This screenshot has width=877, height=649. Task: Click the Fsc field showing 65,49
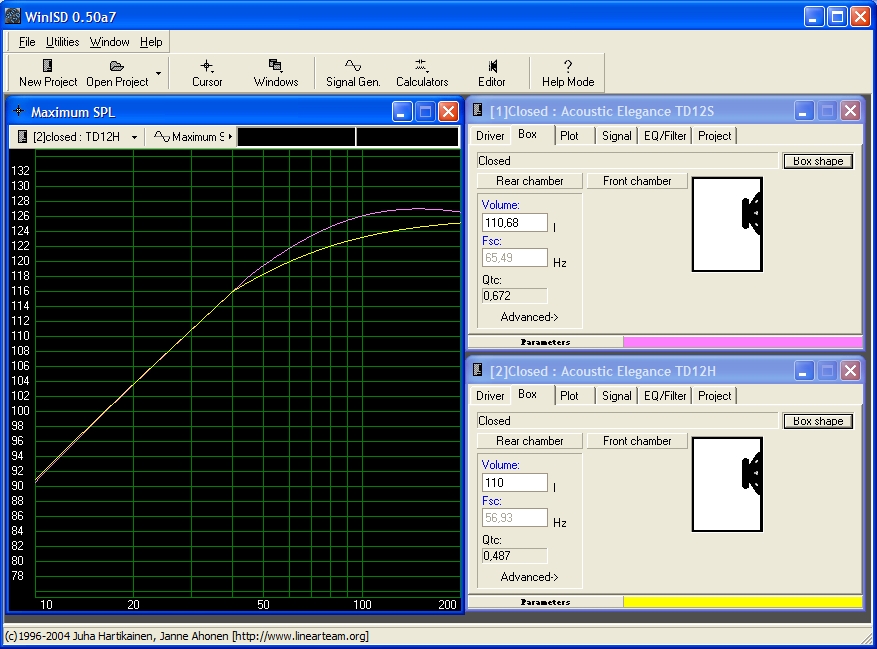(515, 258)
